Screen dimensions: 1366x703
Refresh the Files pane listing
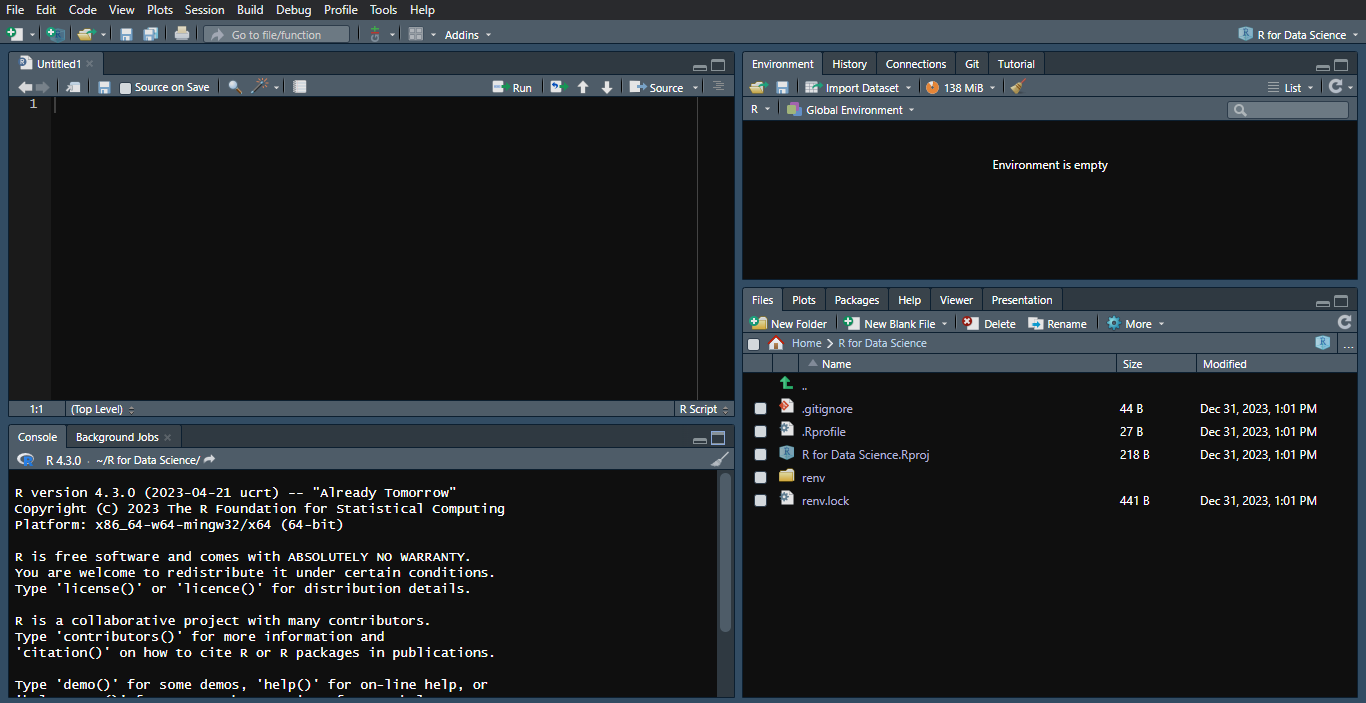(x=1344, y=322)
